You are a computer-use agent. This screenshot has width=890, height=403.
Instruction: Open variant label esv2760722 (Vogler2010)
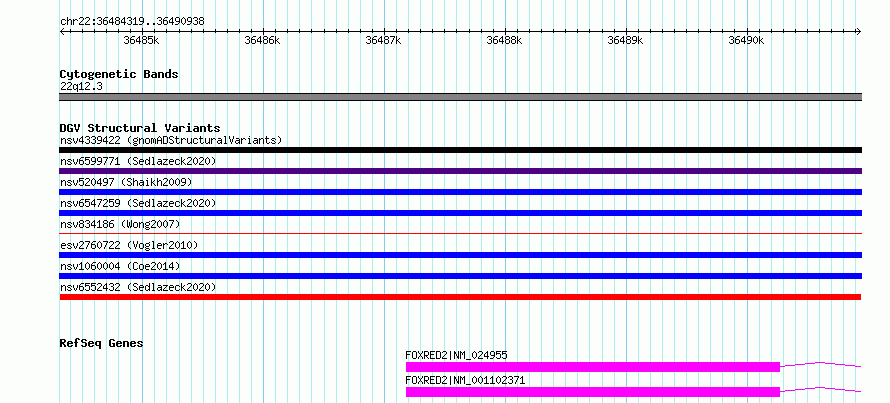[129, 245]
